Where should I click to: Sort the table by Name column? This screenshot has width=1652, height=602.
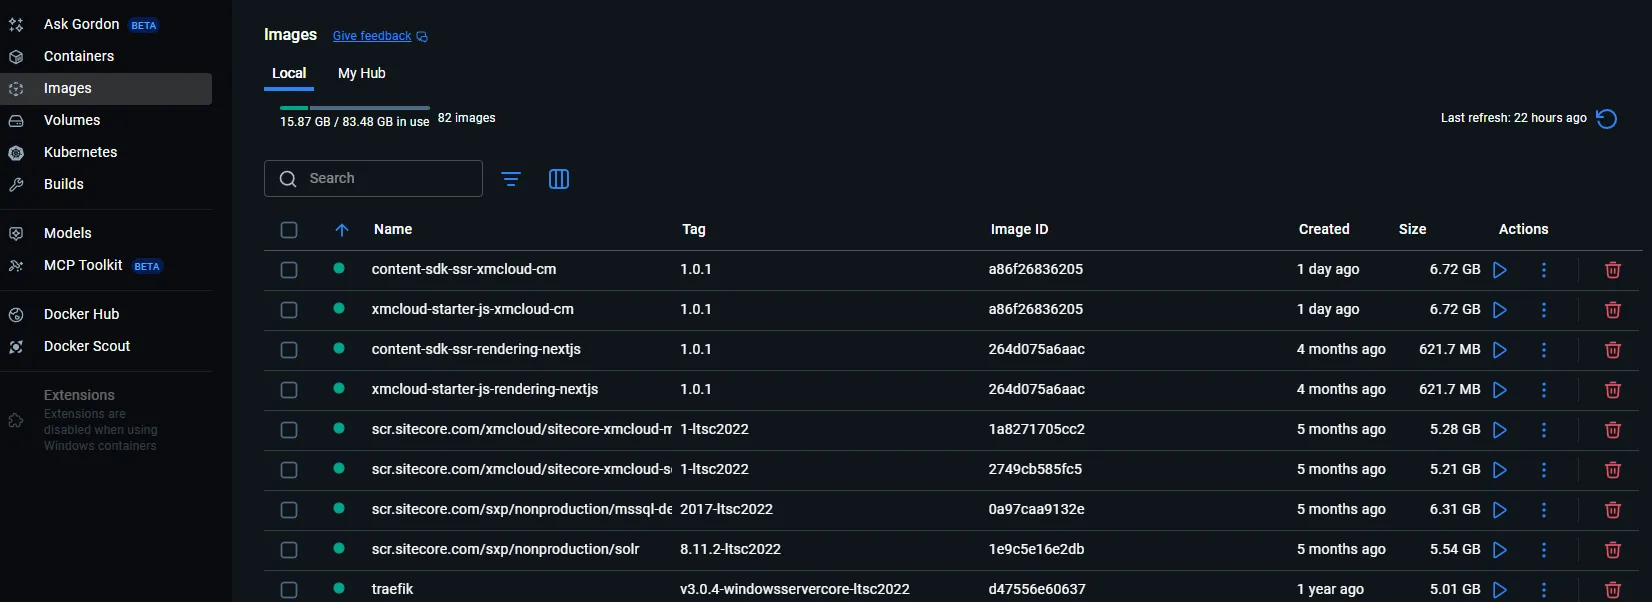click(x=393, y=229)
